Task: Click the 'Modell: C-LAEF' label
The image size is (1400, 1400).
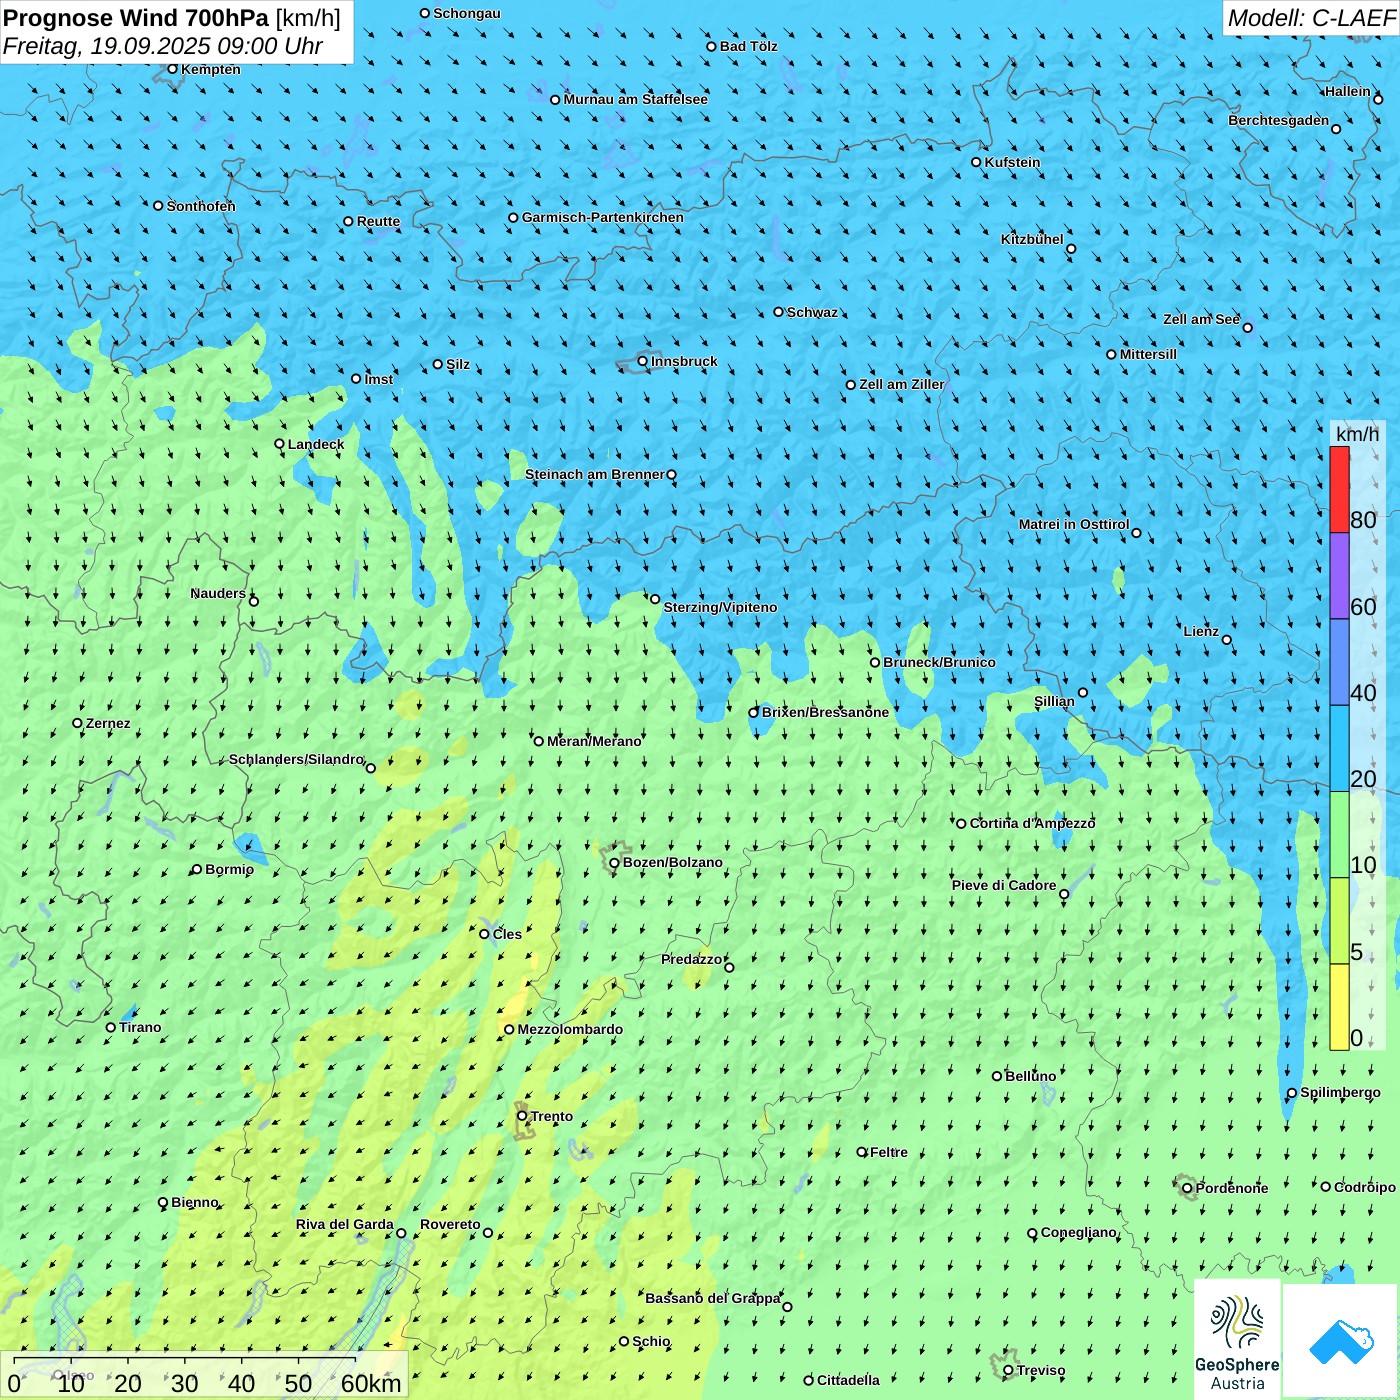Action: point(1310,18)
